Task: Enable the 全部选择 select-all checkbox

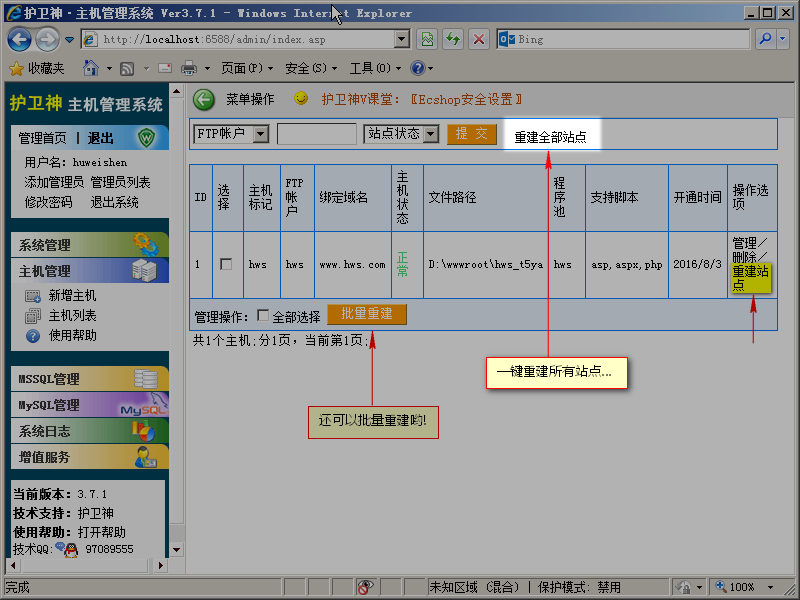Action: click(x=263, y=315)
